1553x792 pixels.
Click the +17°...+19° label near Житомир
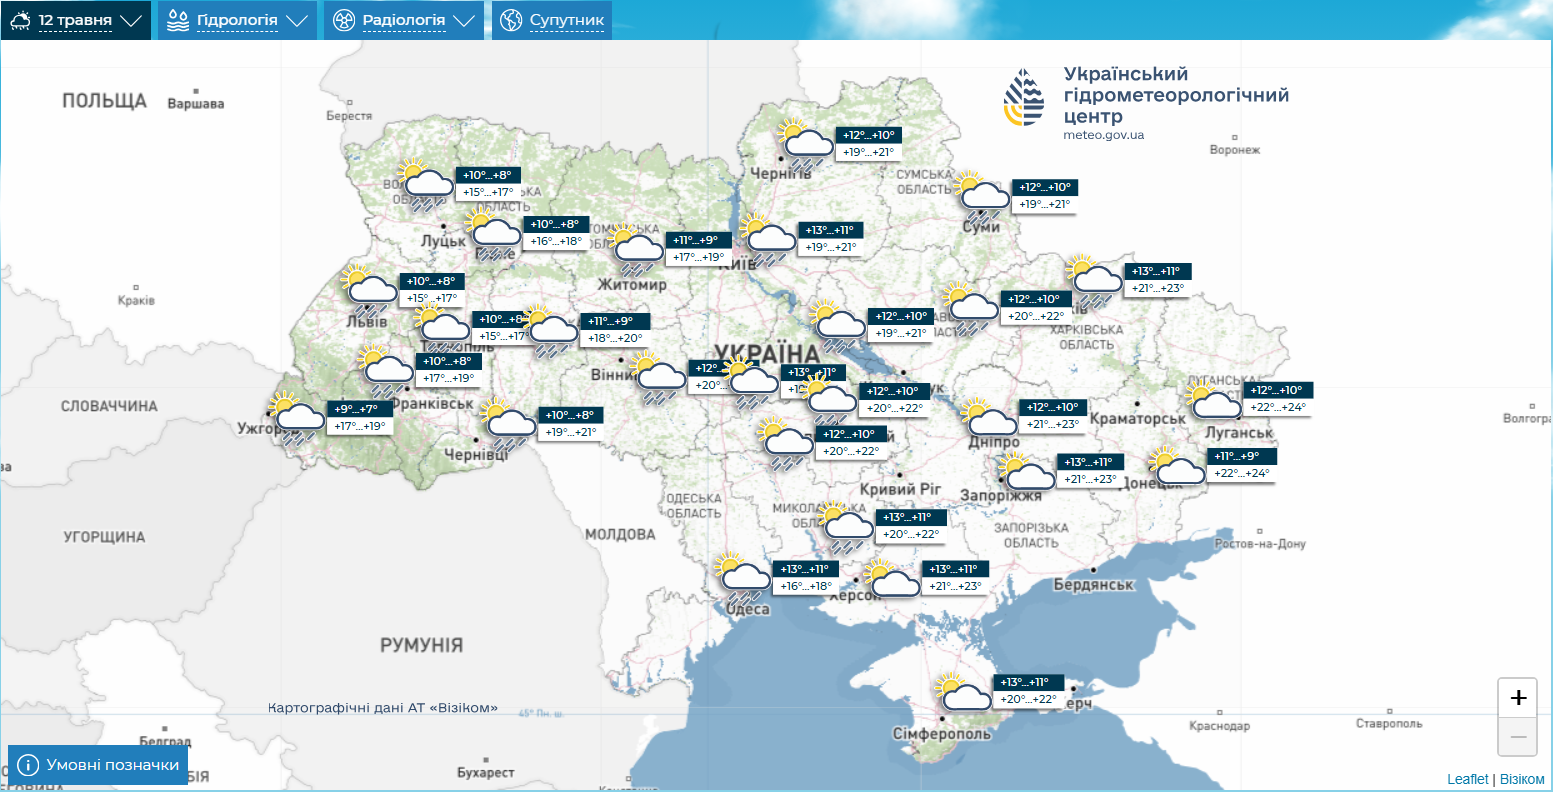pyautogui.click(x=699, y=257)
